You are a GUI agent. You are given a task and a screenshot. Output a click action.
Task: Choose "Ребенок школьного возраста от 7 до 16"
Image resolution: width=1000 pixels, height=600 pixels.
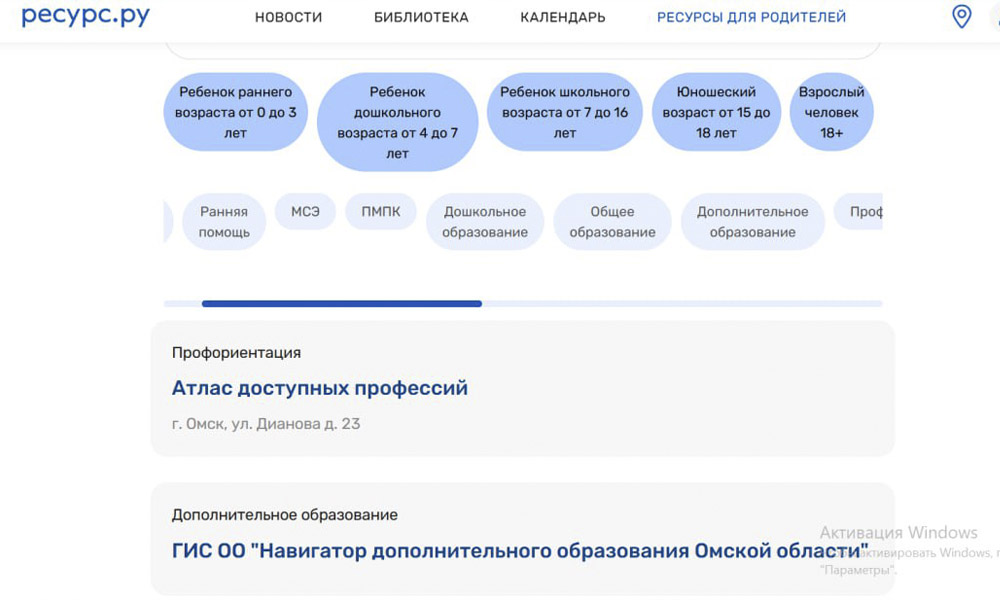click(x=564, y=112)
